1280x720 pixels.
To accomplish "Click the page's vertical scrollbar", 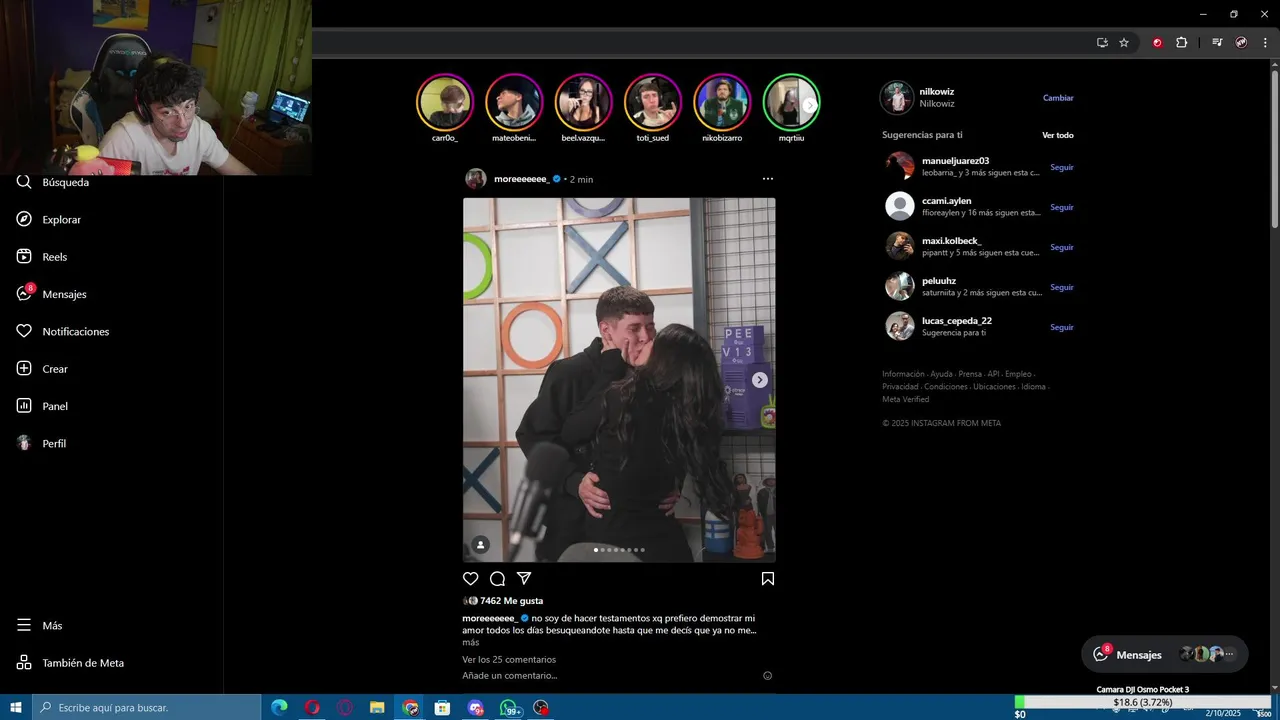I will pyautogui.click(x=1275, y=150).
